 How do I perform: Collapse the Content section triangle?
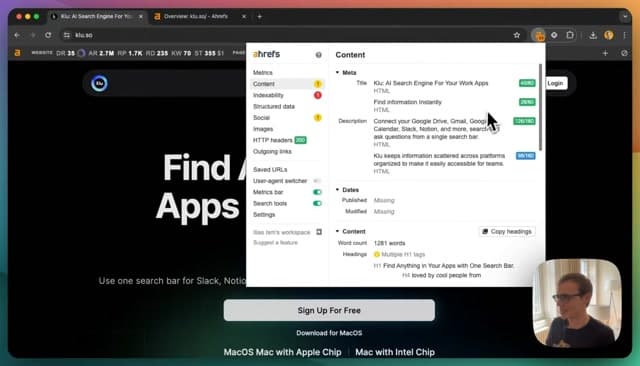click(338, 231)
